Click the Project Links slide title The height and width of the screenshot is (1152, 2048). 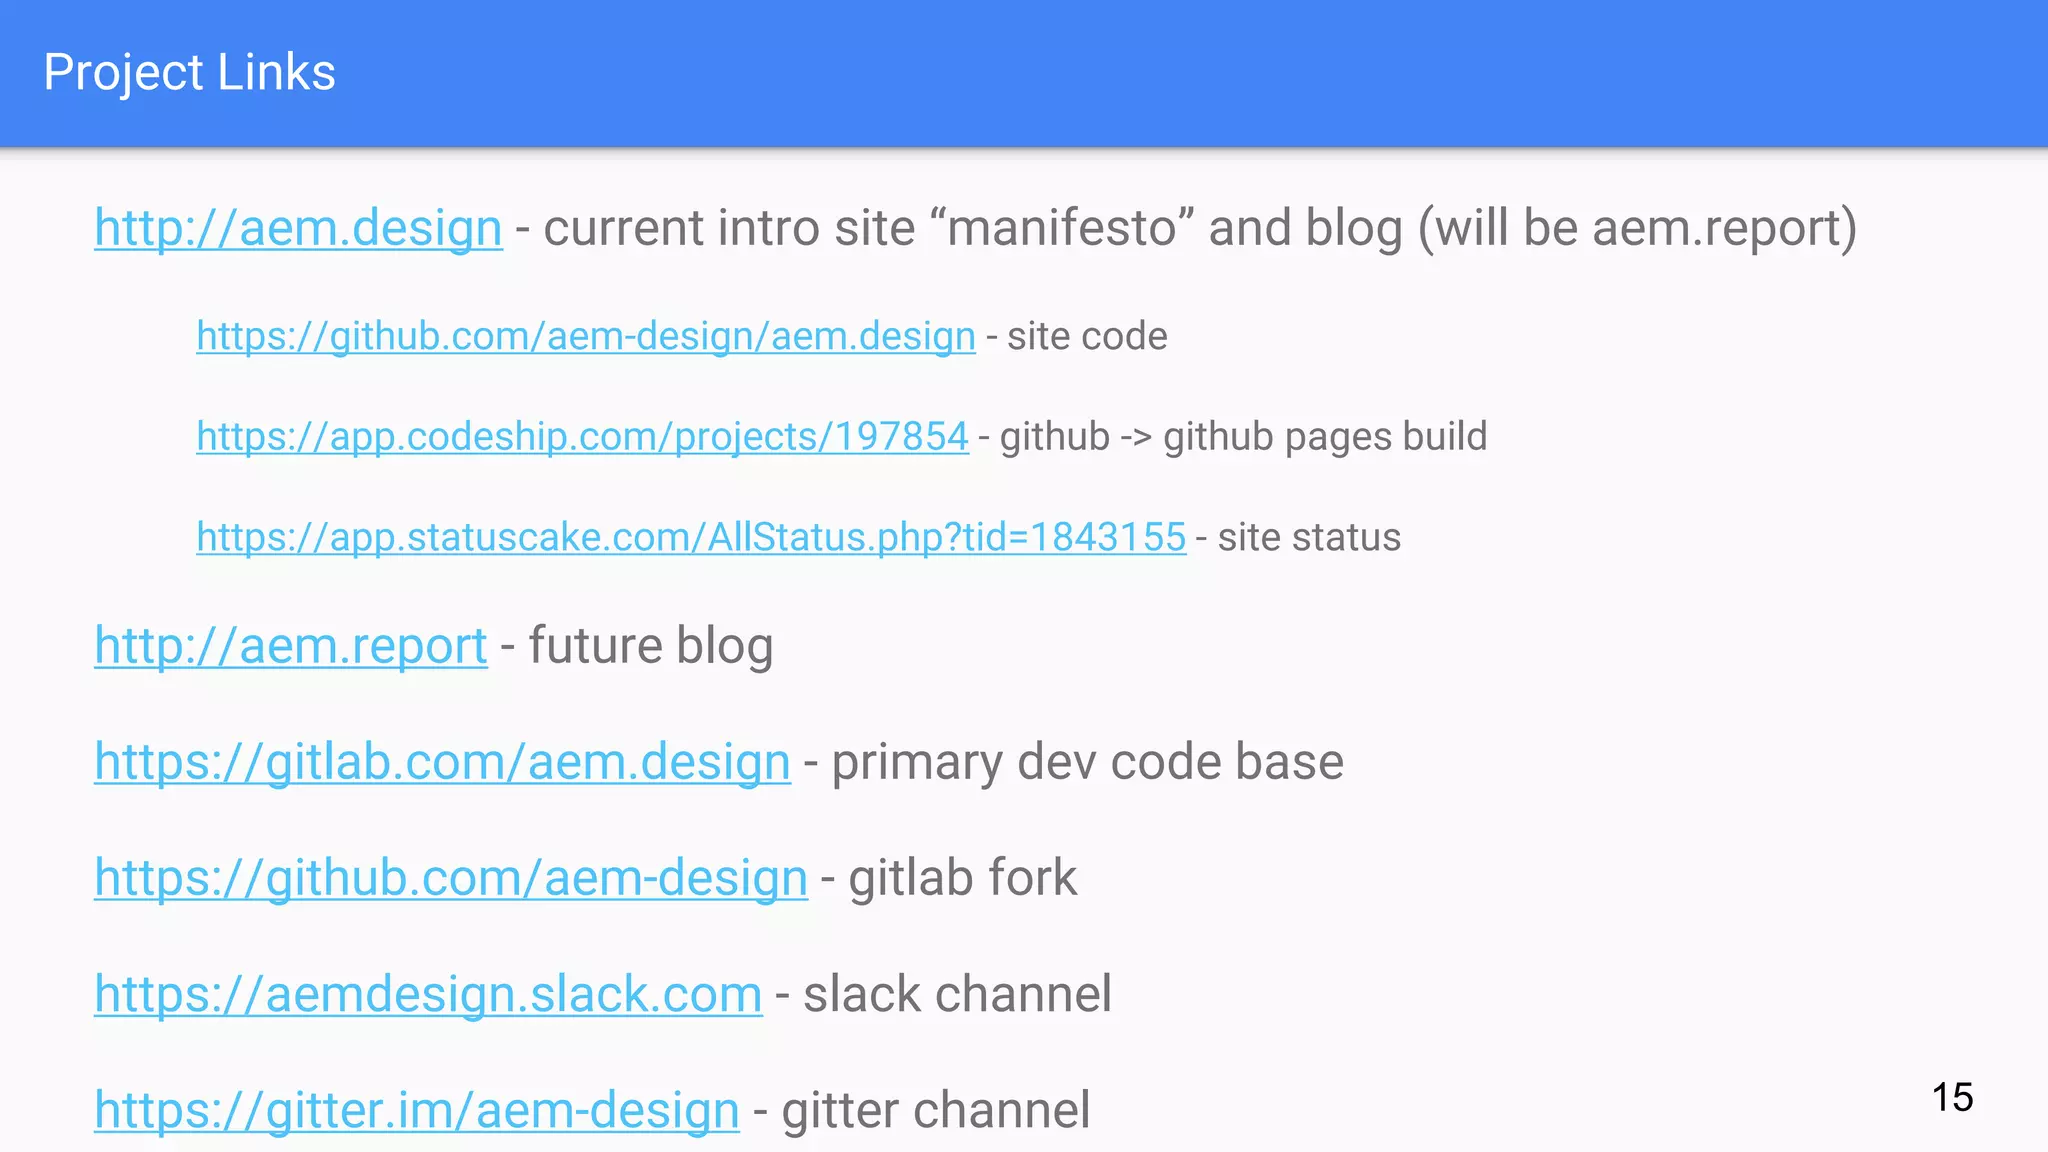point(190,73)
